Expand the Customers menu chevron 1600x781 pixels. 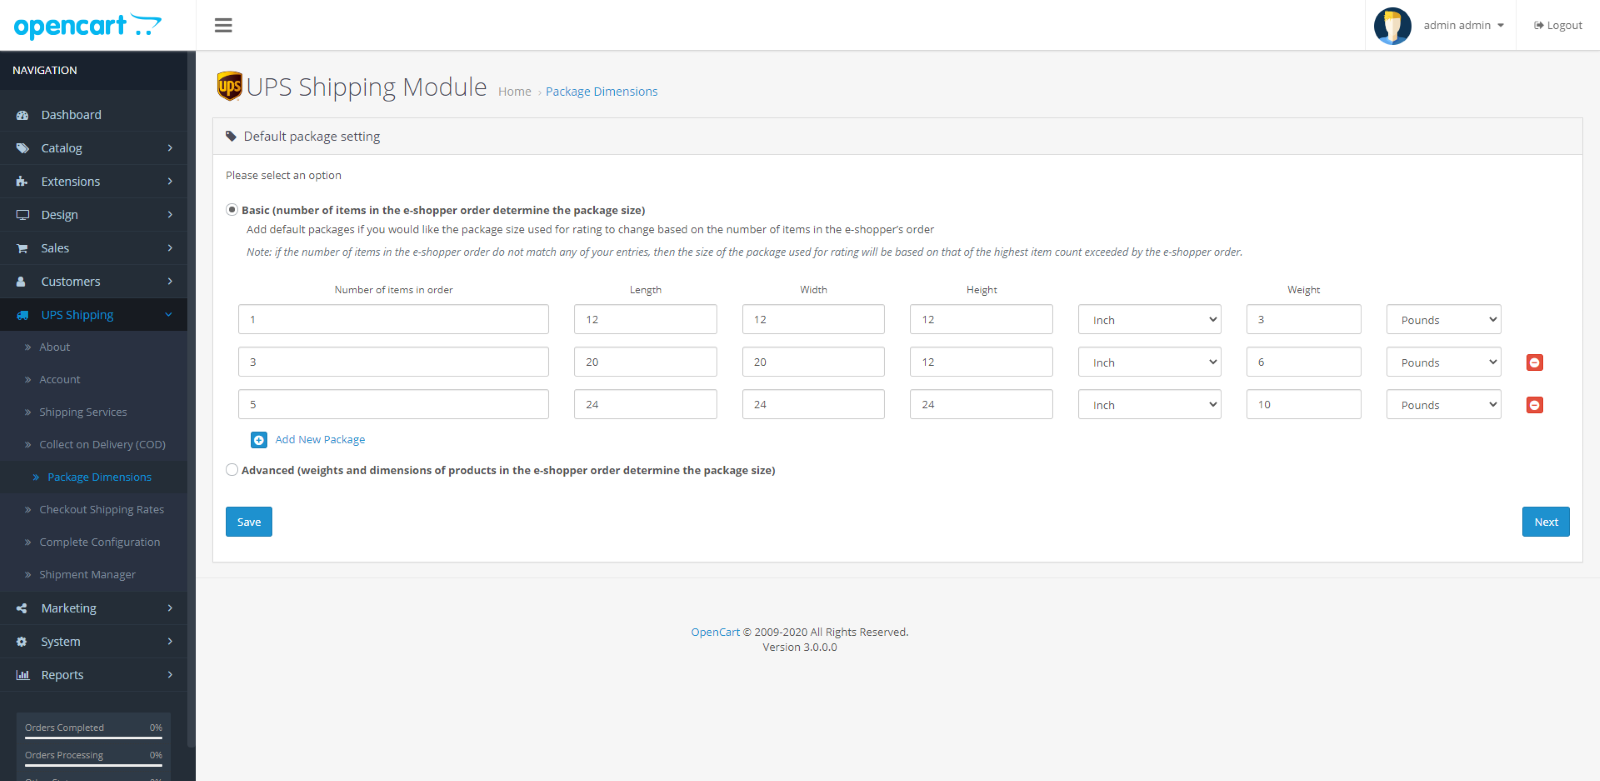[x=170, y=282]
